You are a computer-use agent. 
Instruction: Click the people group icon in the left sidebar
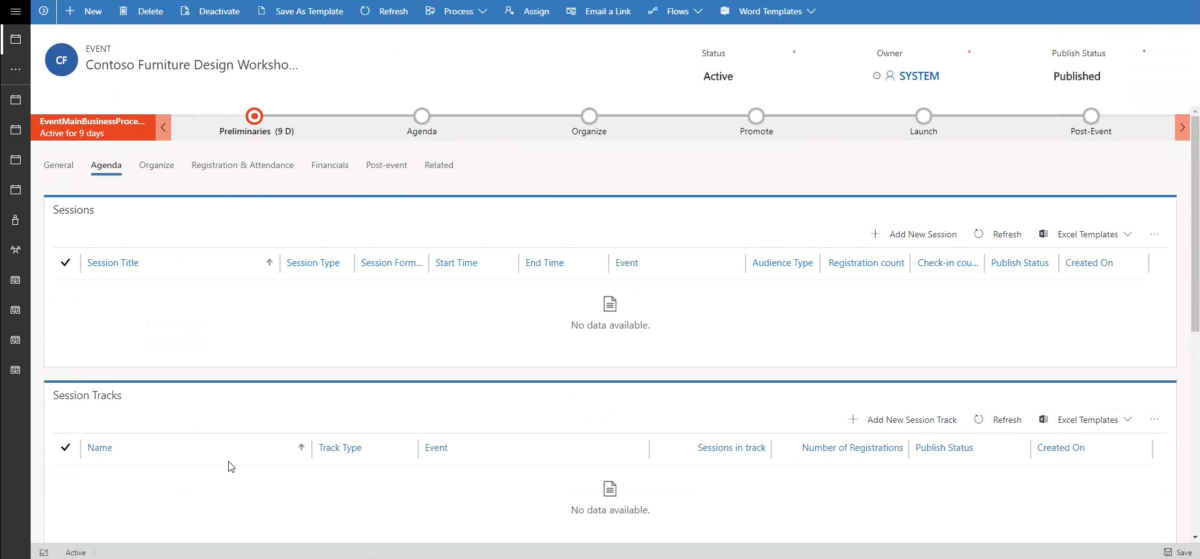click(15, 250)
